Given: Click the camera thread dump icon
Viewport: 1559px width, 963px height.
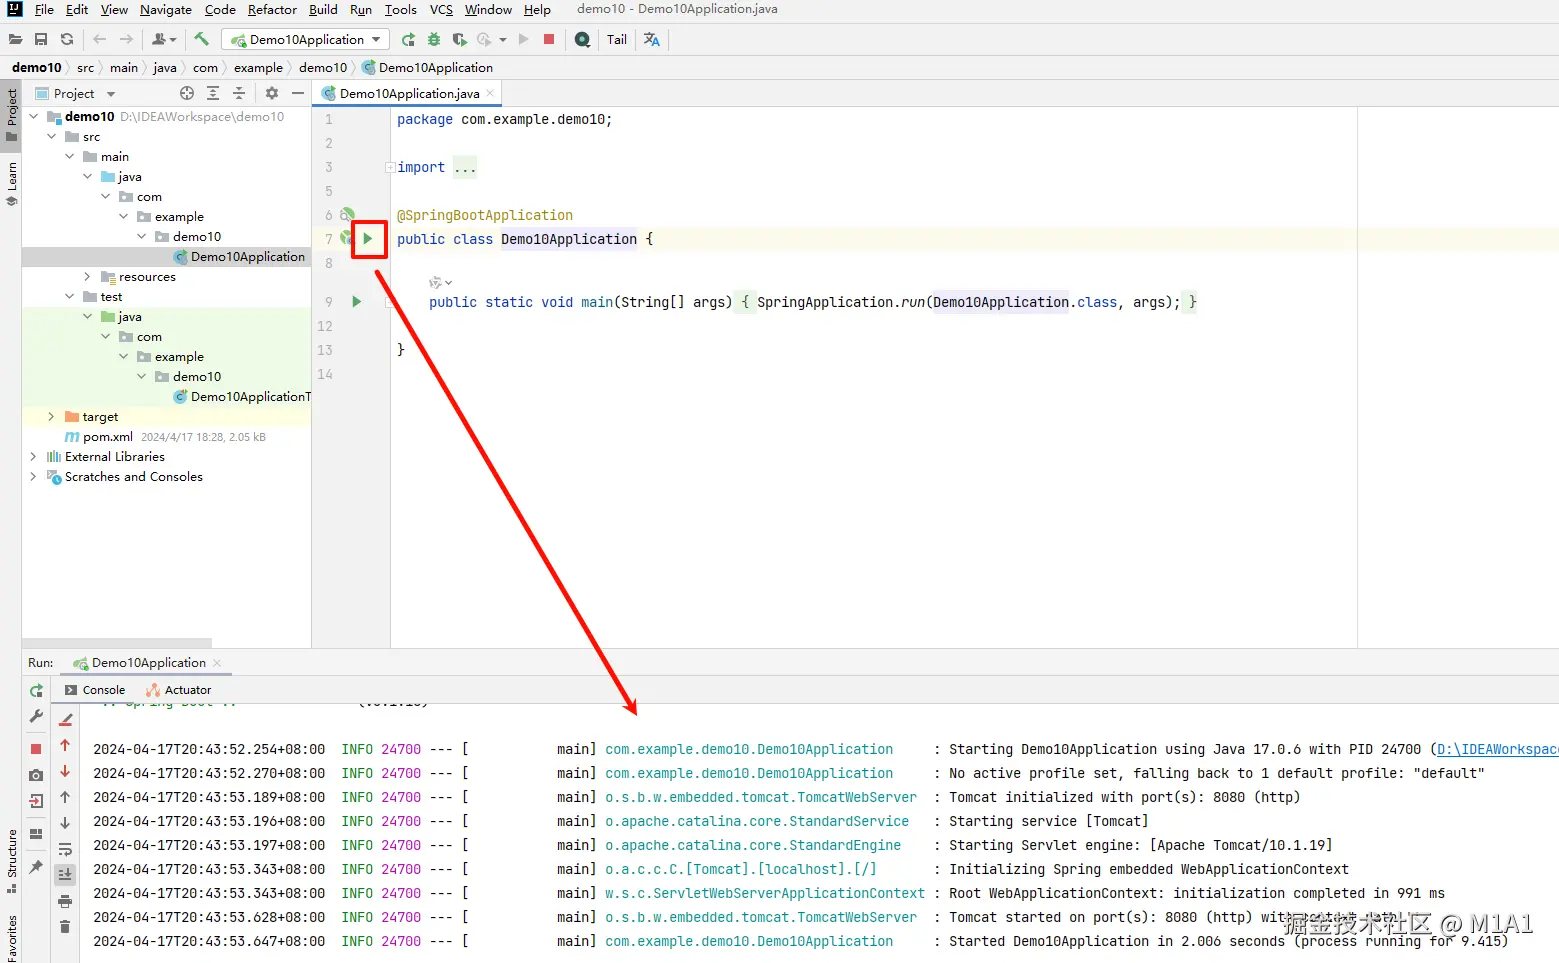Looking at the screenshot, I should tap(36, 775).
